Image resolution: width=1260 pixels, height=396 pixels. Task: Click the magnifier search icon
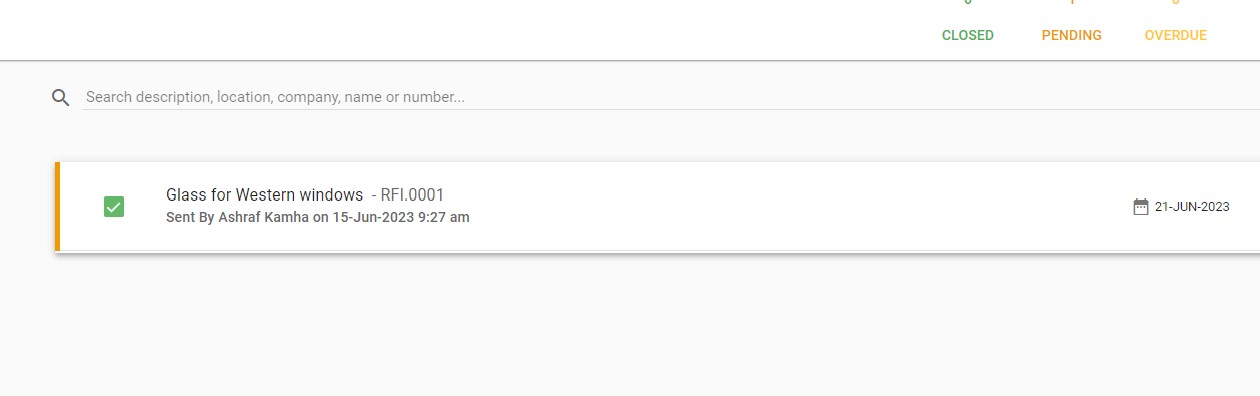[x=61, y=97]
